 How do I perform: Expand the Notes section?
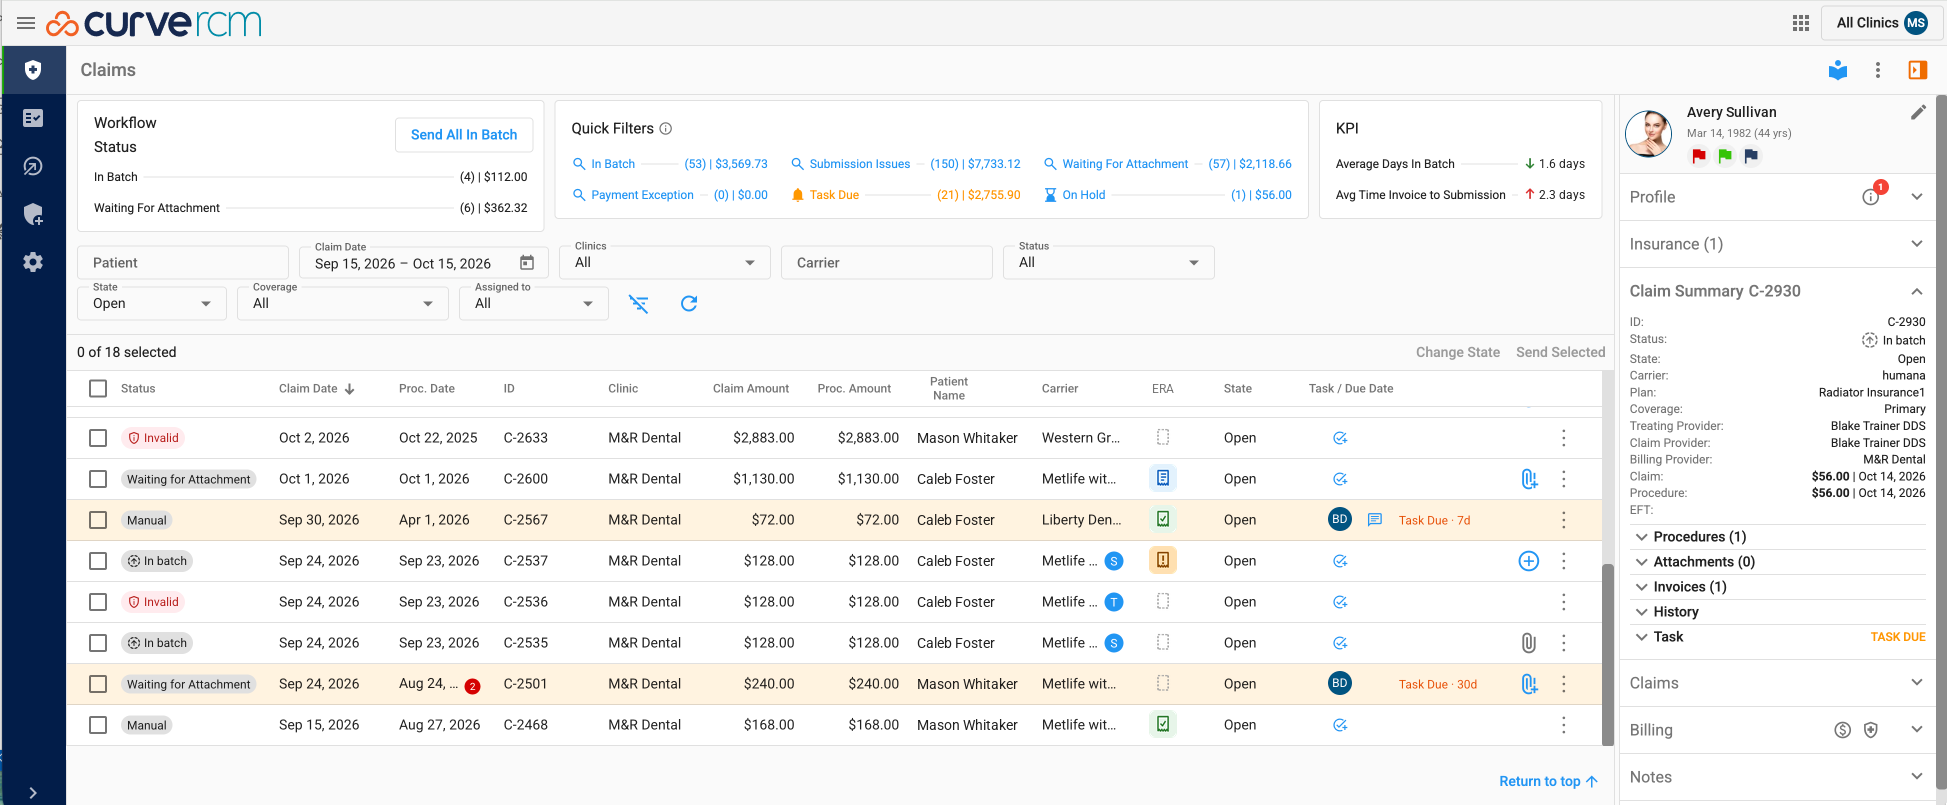click(1777, 777)
